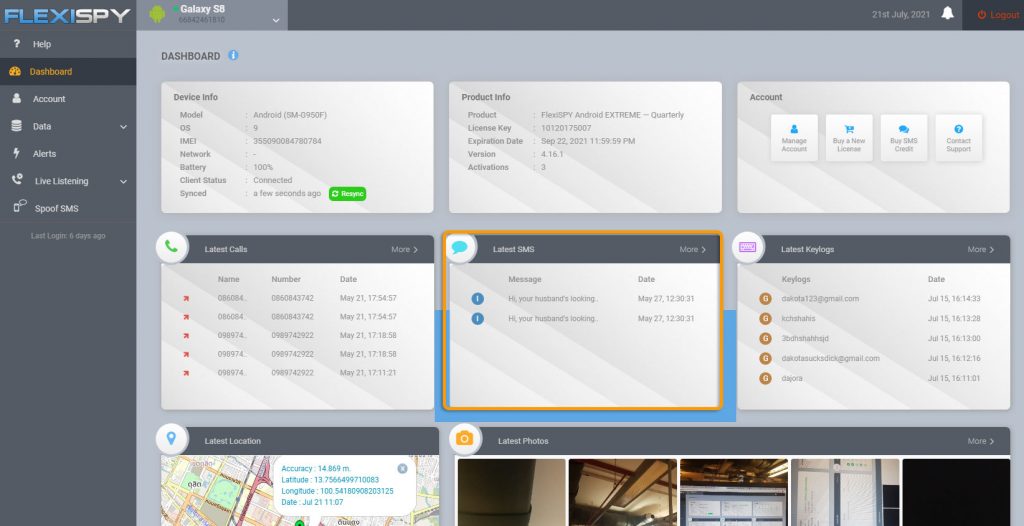The width and height of the screenshot is (1024, 526).
Task: Click the Dashboard gauge icon in sidebar
Action: [x=15, y=71]
